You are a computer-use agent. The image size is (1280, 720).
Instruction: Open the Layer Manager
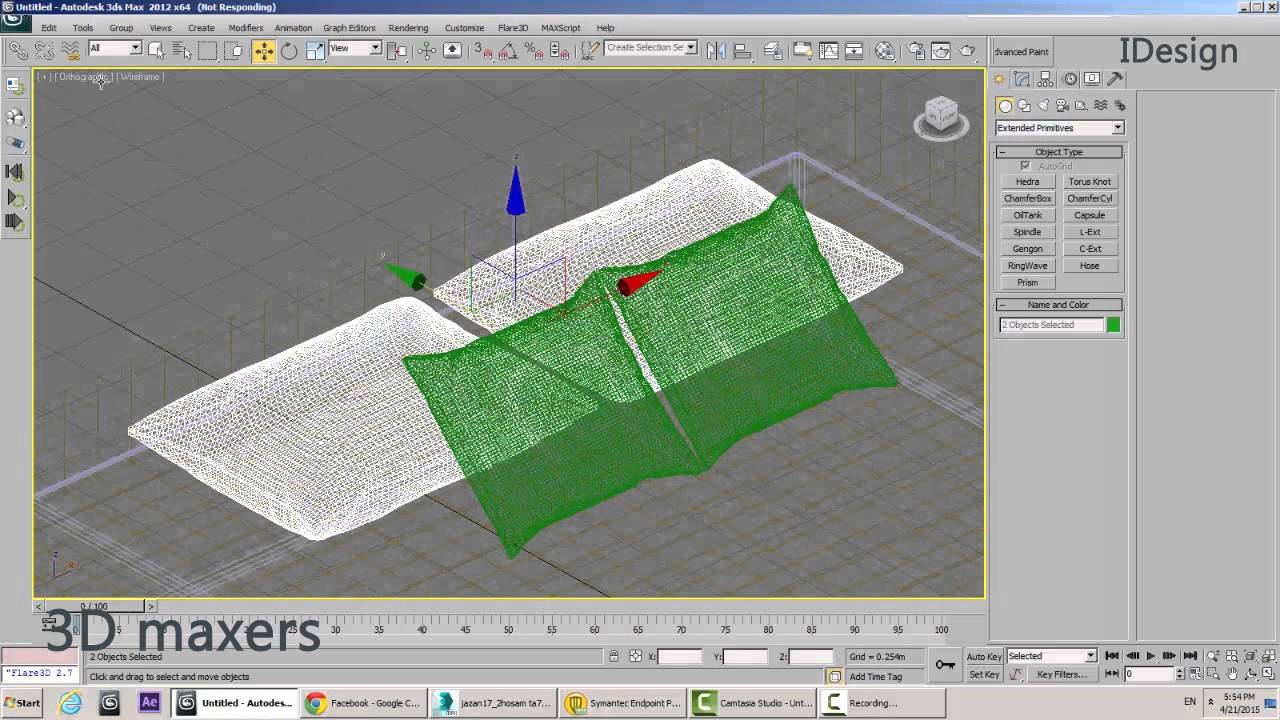(x=772, y=50)
